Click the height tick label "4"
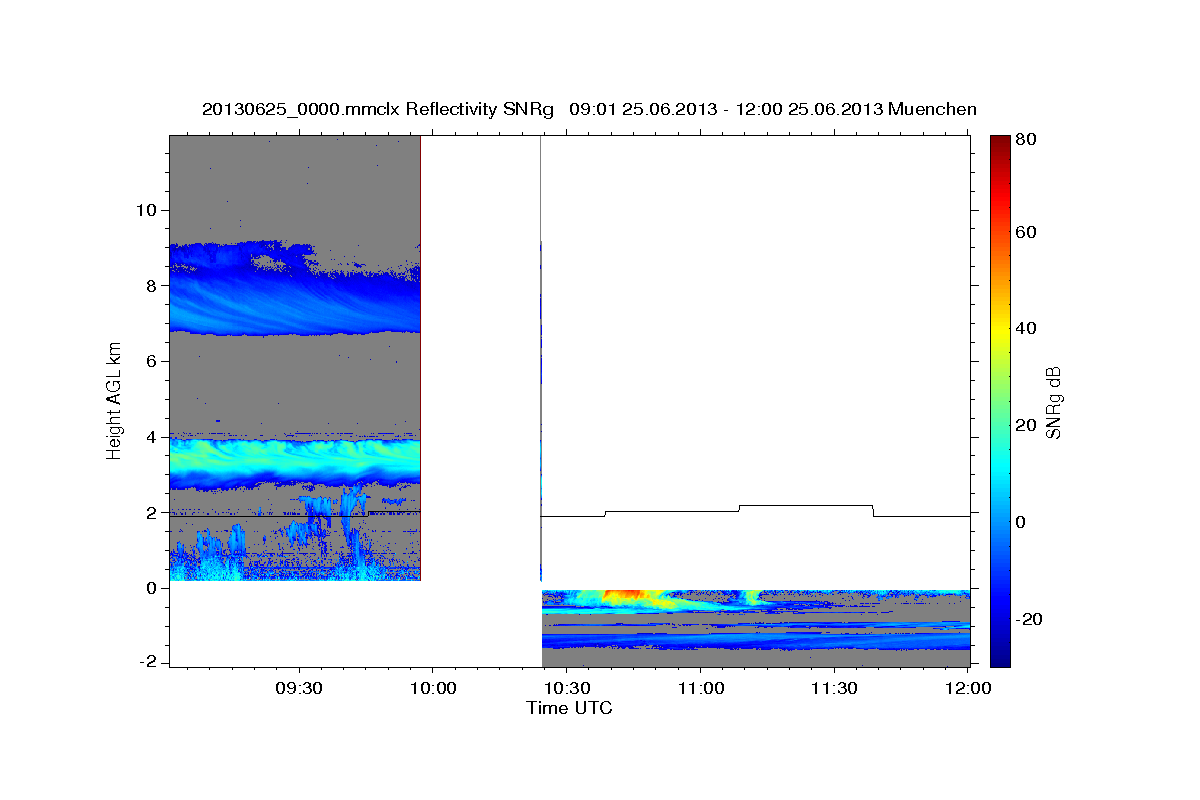Screen dimensions: 1200x800 pos(153,437)
